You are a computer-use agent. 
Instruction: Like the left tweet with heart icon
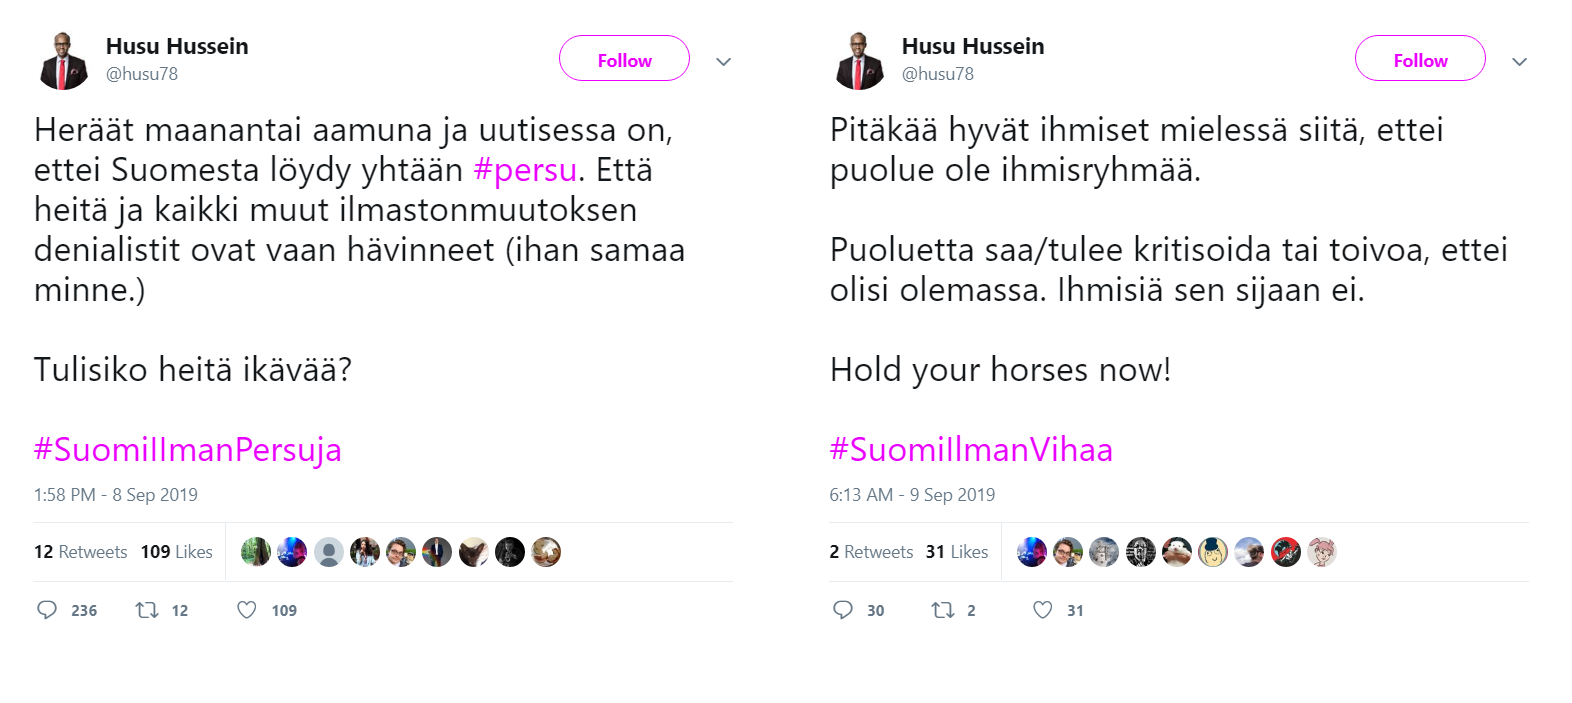(x=247, y=610)
